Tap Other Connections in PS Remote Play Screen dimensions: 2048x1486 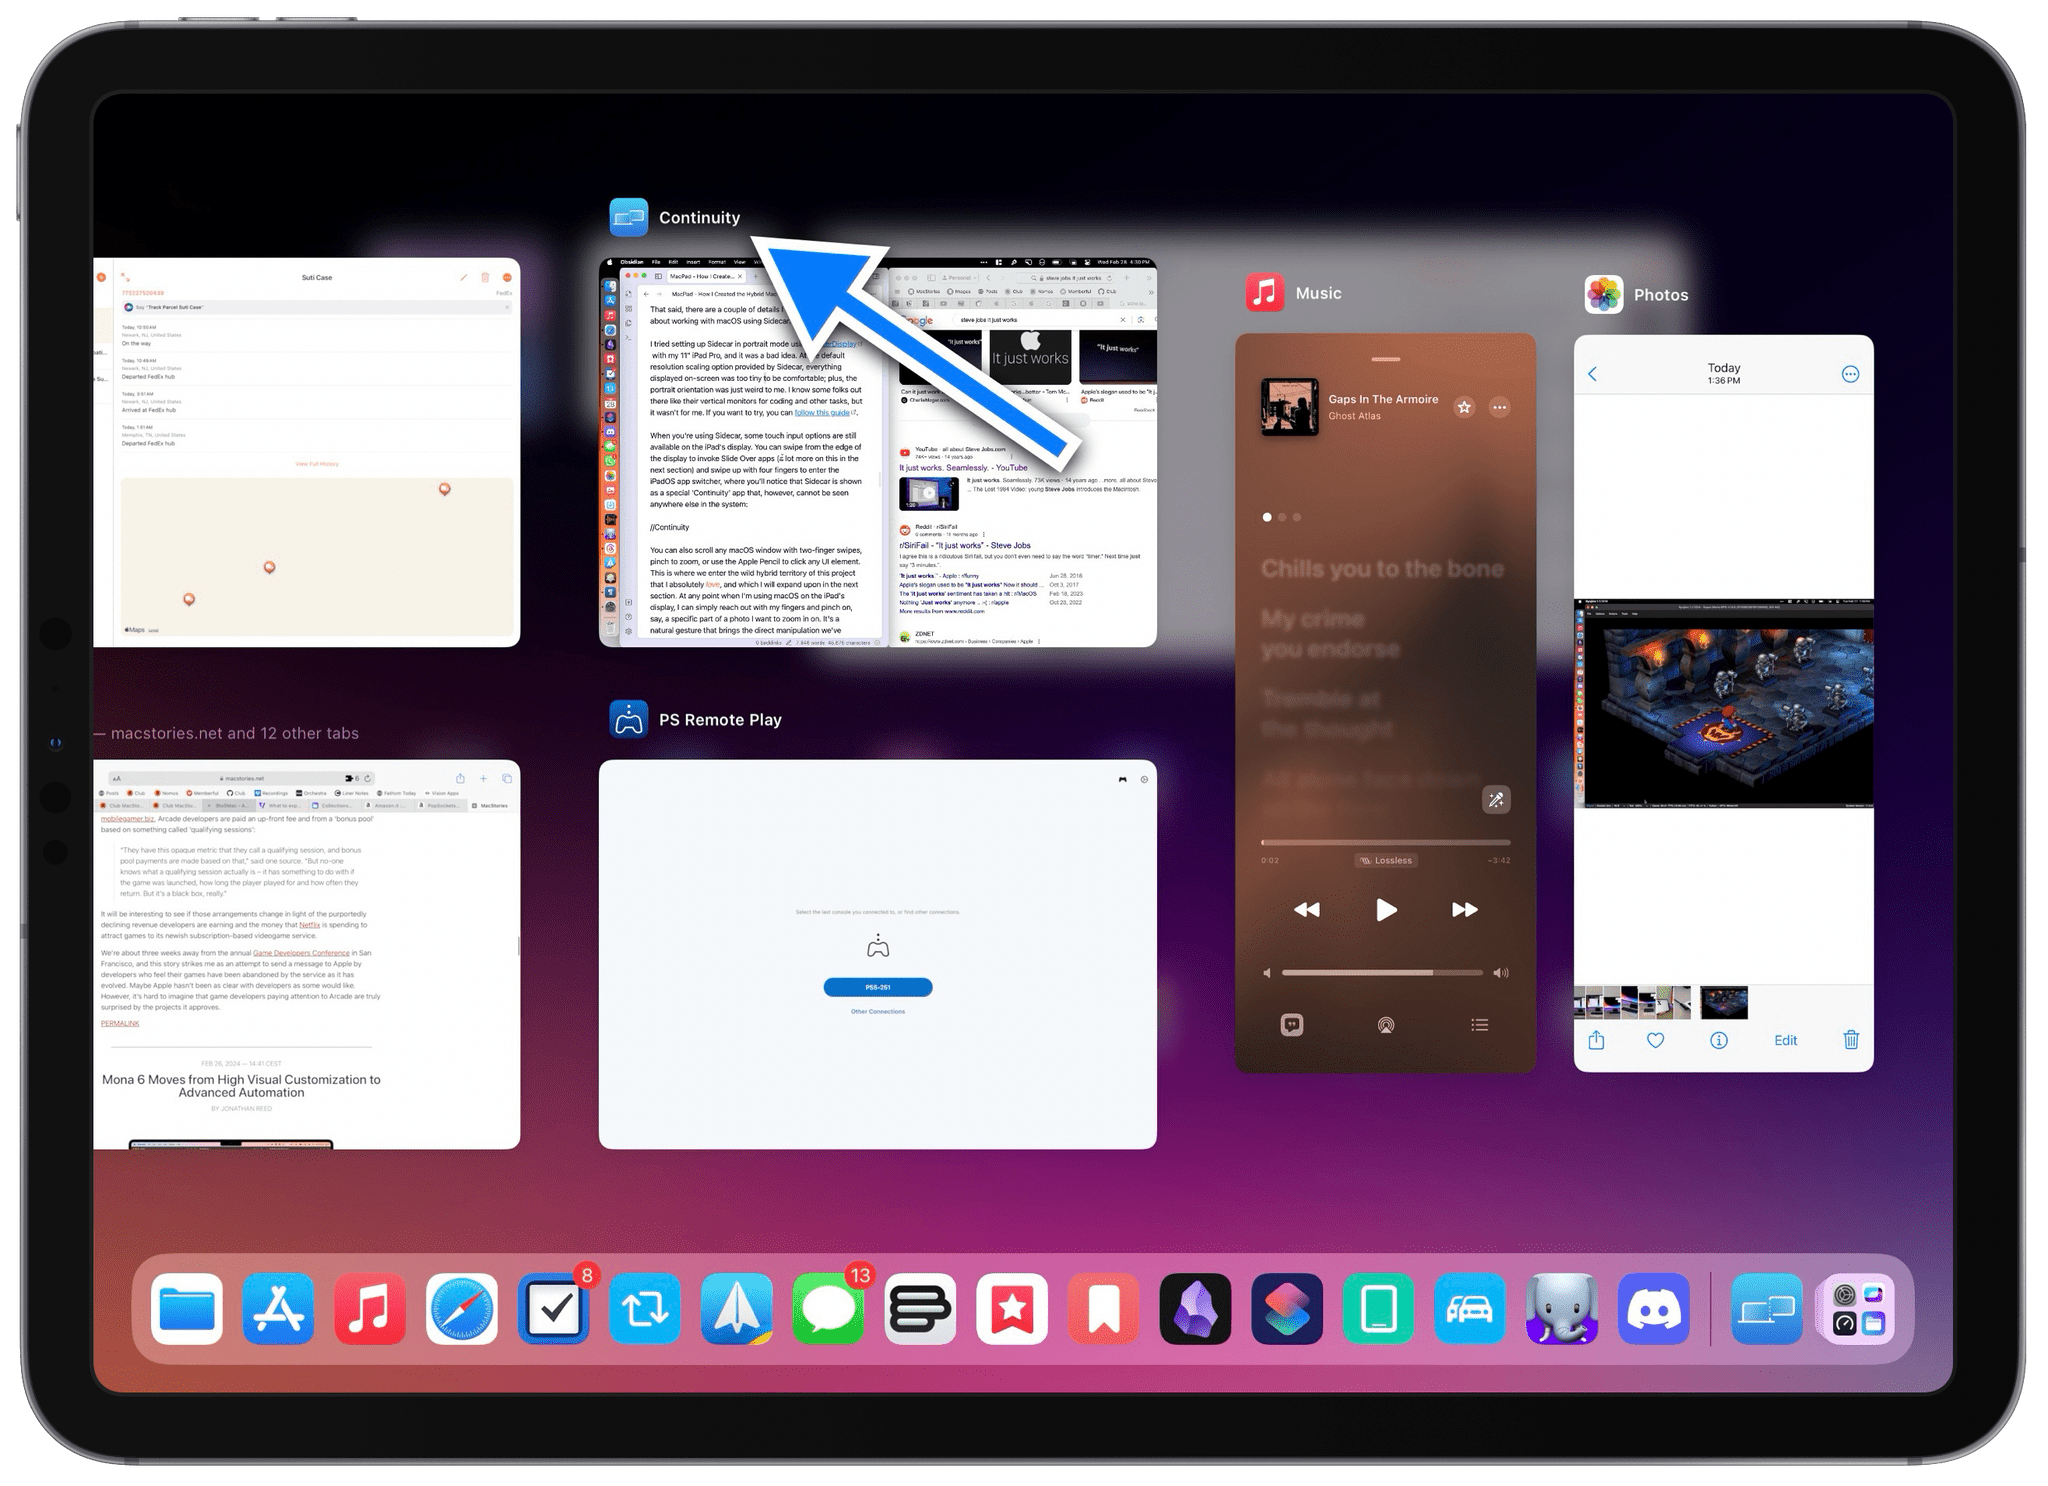(x=878, y=1011)
